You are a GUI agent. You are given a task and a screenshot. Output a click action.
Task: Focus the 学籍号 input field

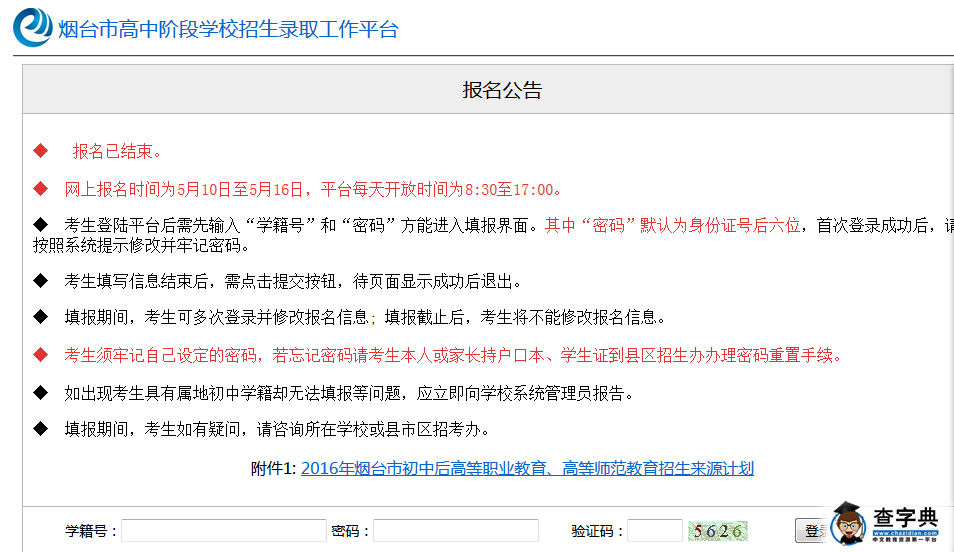(224, 531)
